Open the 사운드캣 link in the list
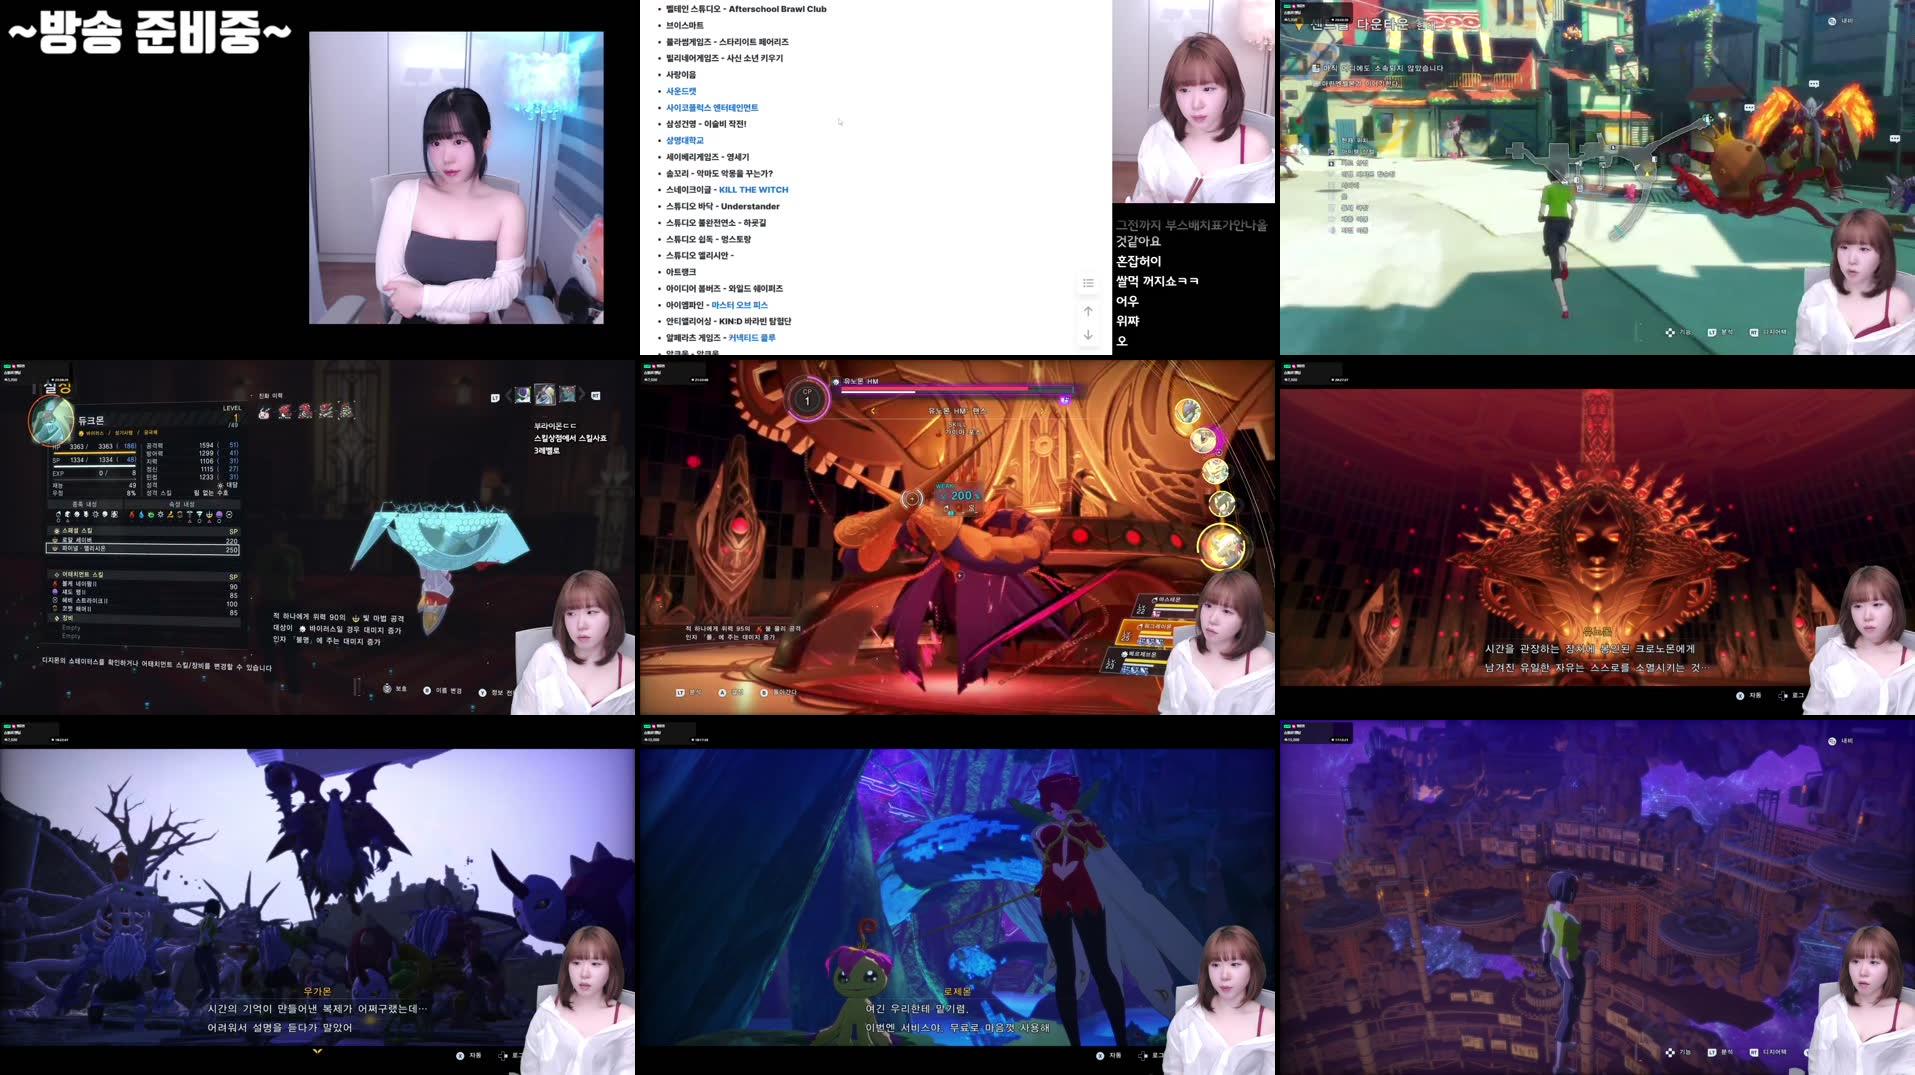The width and height of the screenshot is (1915, 1075). pyautogui.click(x=681, y=91)
